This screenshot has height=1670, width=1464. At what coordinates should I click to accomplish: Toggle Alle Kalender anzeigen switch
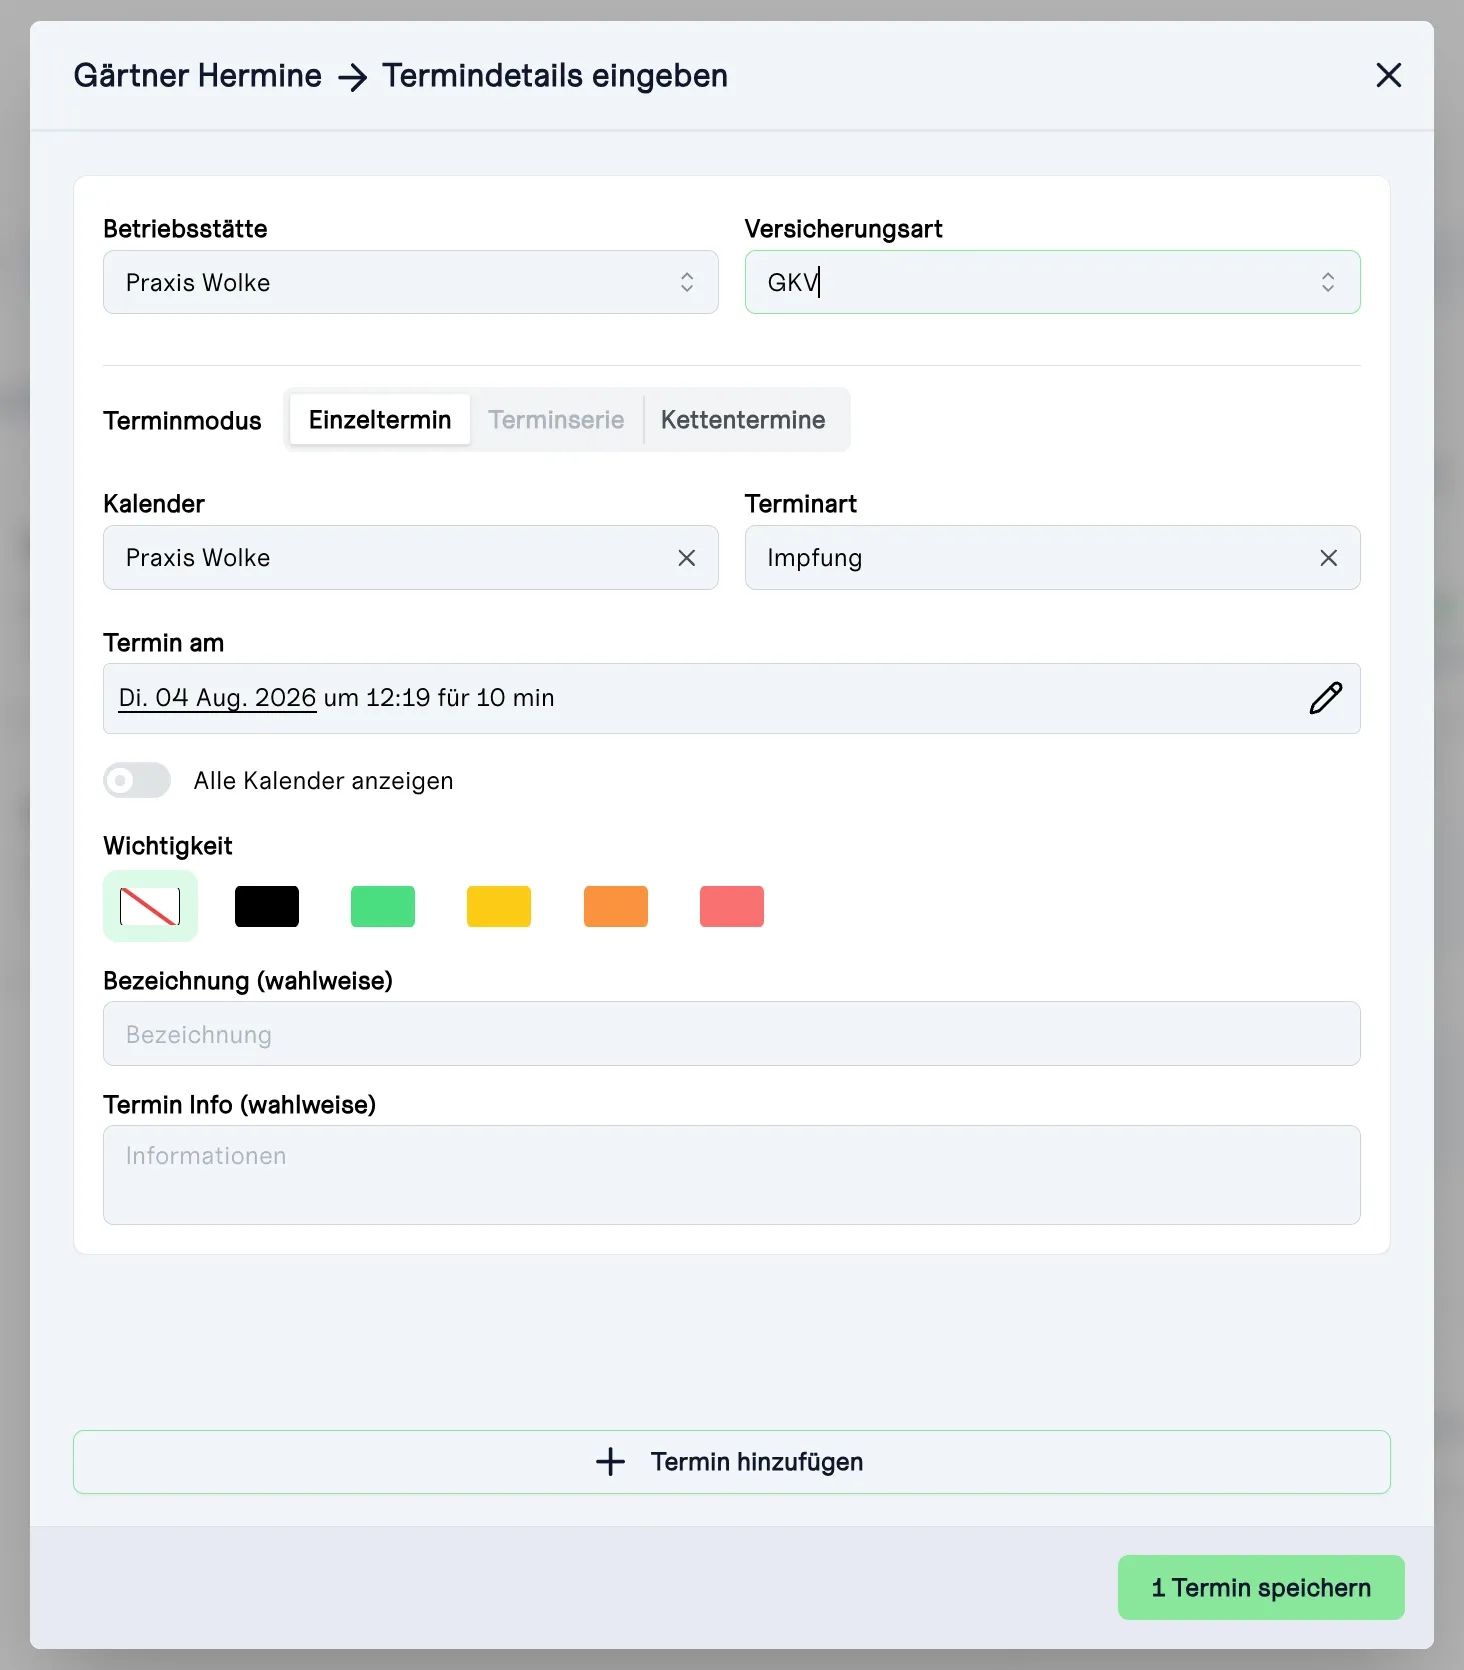(137, 780)
